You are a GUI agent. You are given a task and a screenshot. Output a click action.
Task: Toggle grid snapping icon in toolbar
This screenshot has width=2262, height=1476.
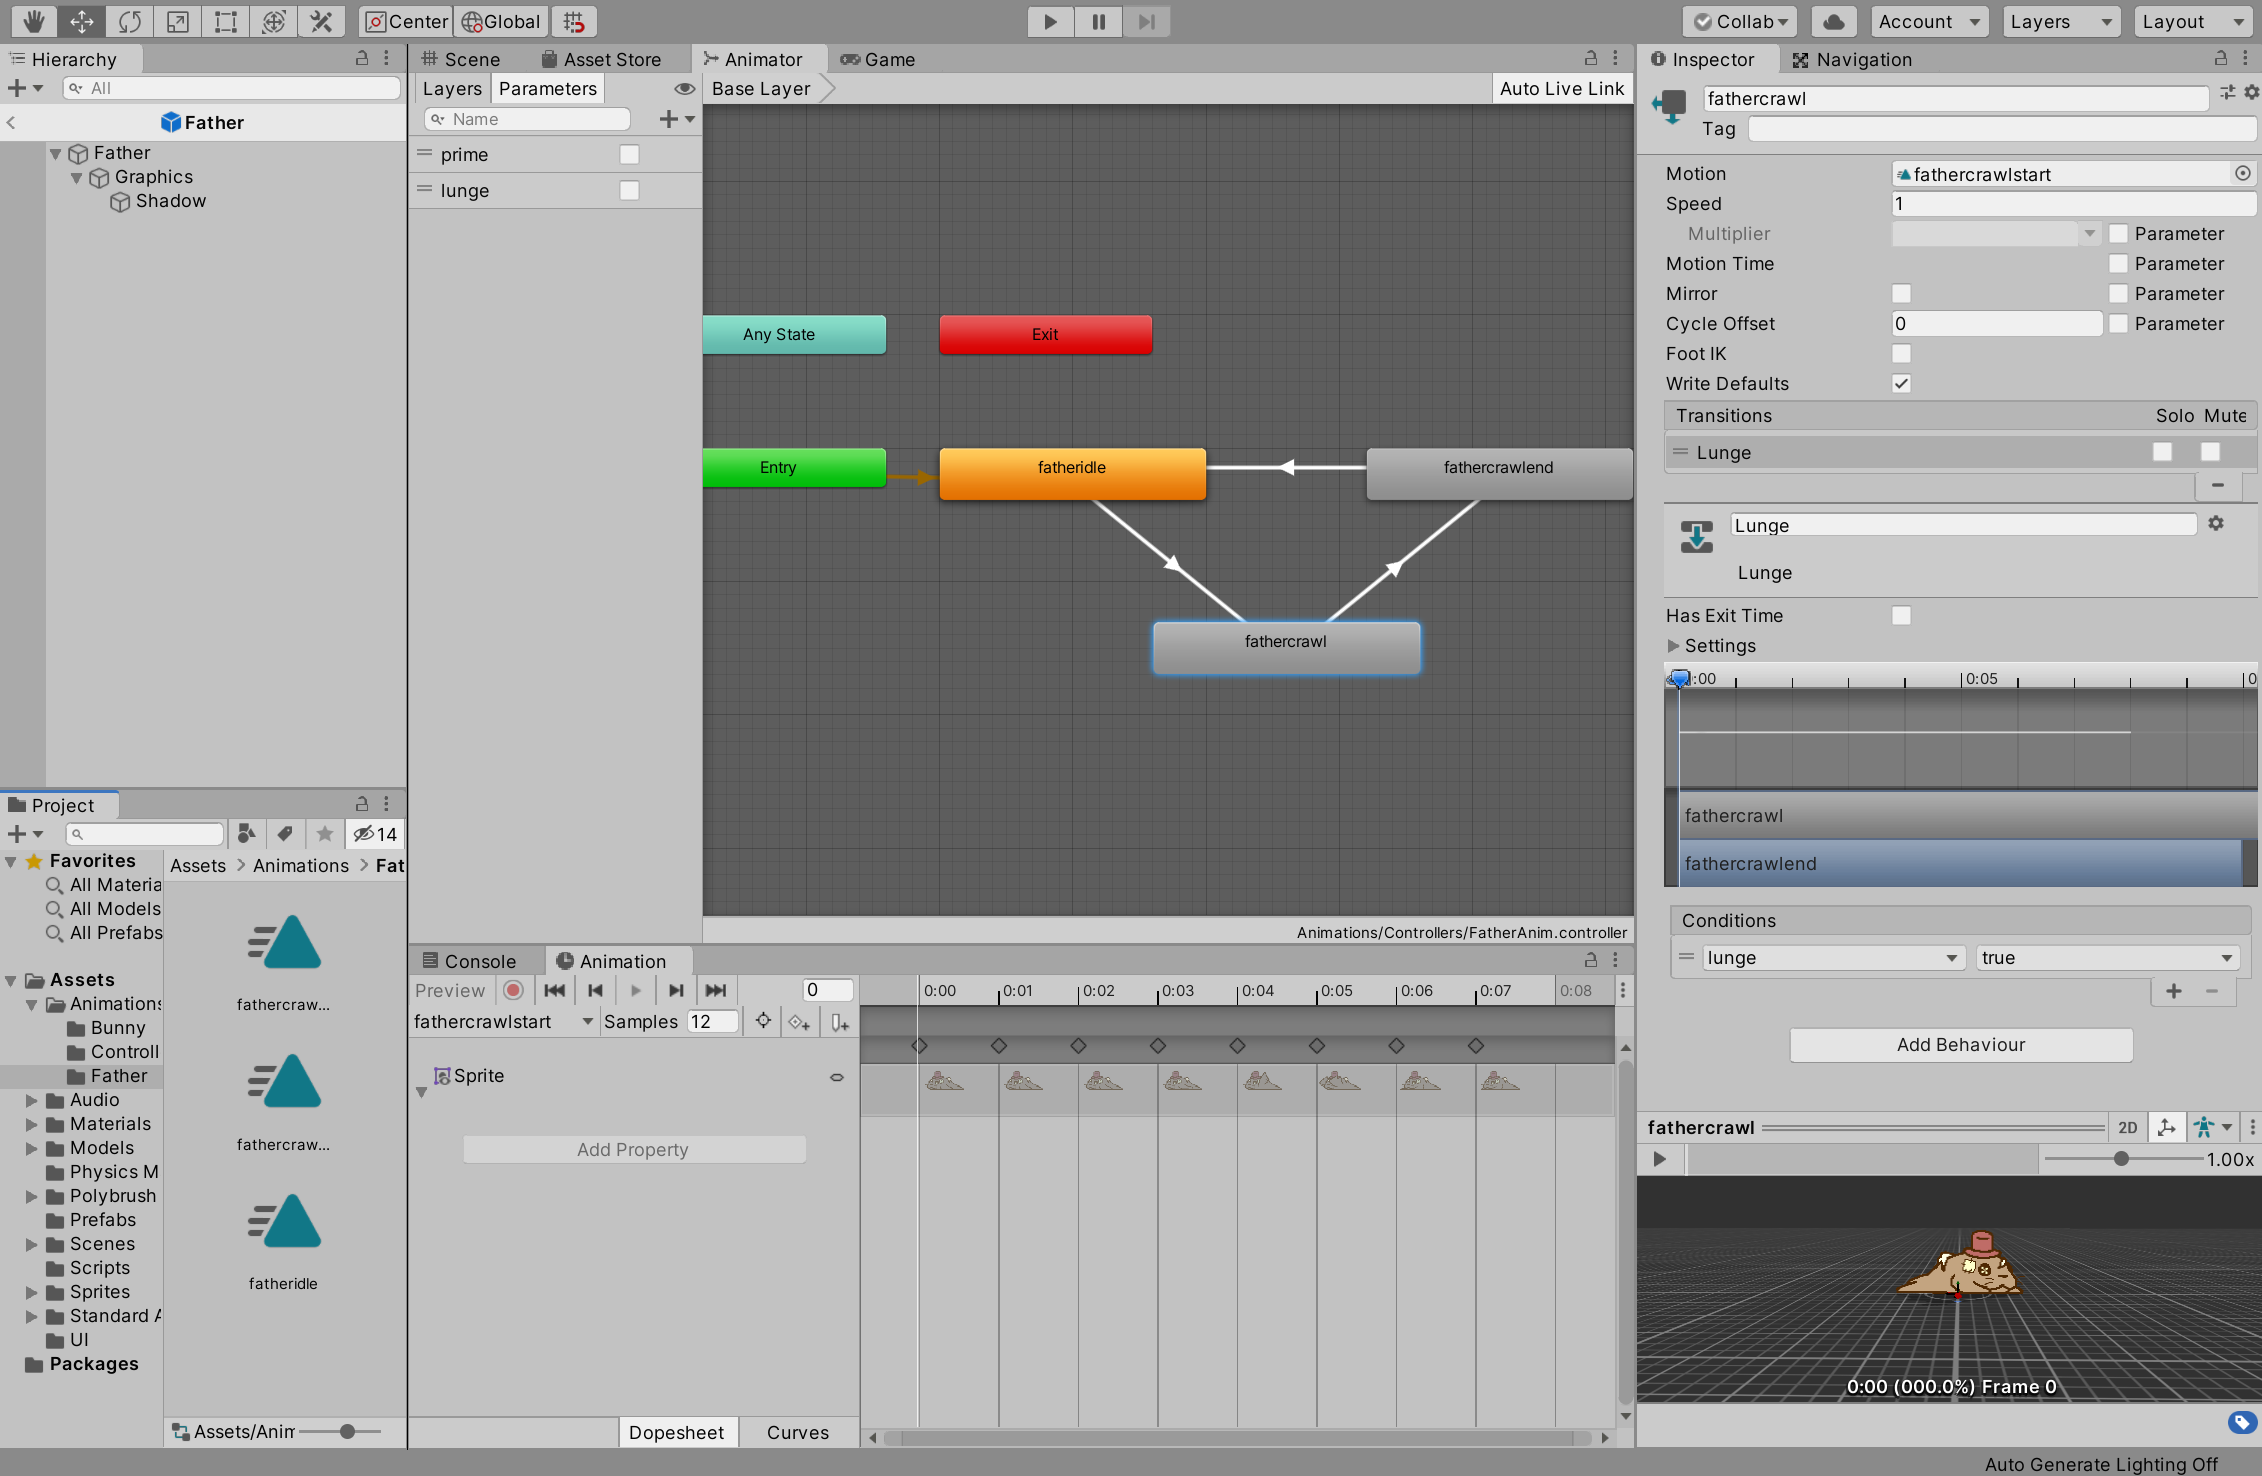click(574, 21)
